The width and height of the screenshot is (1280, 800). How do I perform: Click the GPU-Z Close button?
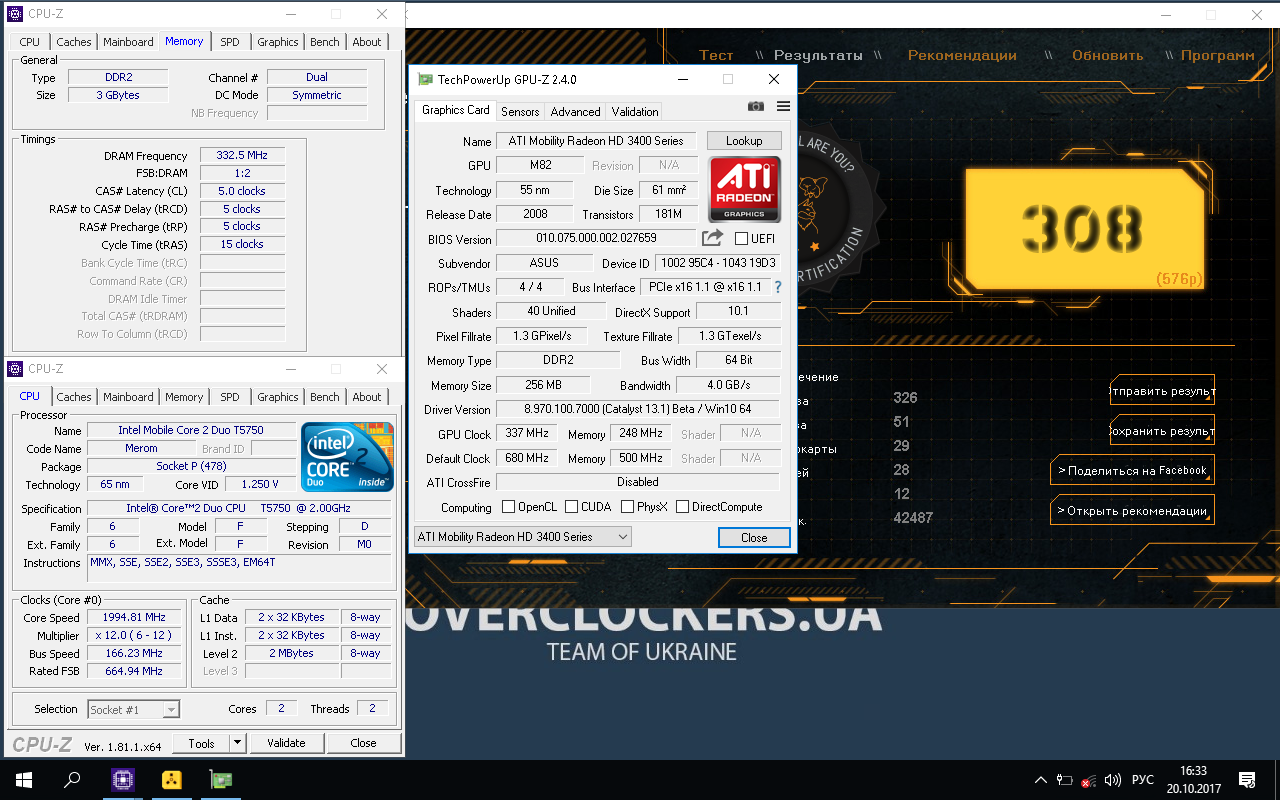coord(754,537)
